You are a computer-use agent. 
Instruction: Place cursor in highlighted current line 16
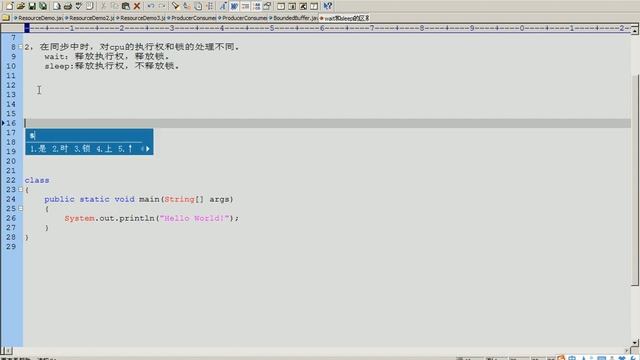(327, 123)
